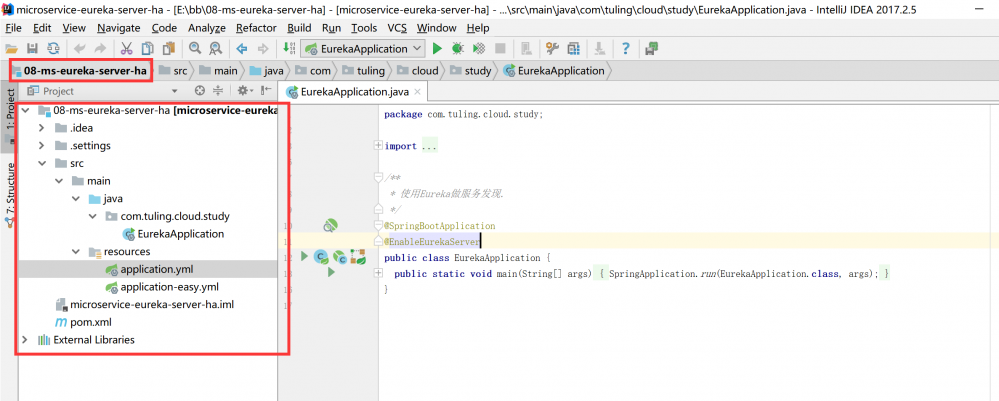Click the Run with Coverage icon
Image resolution: width=999 pixels, height=401 pixels.
tap(479, 48)
